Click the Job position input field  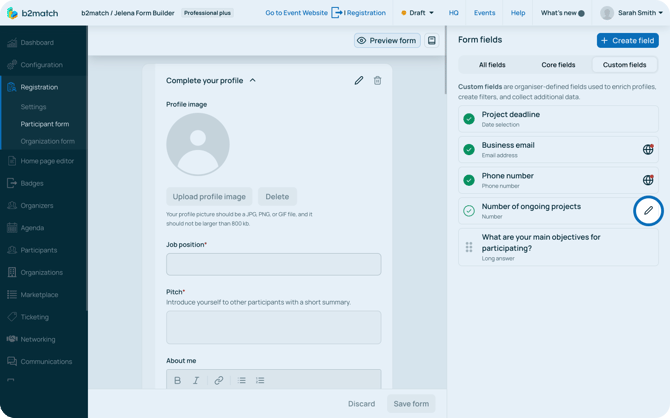click(x=273, y=264)
